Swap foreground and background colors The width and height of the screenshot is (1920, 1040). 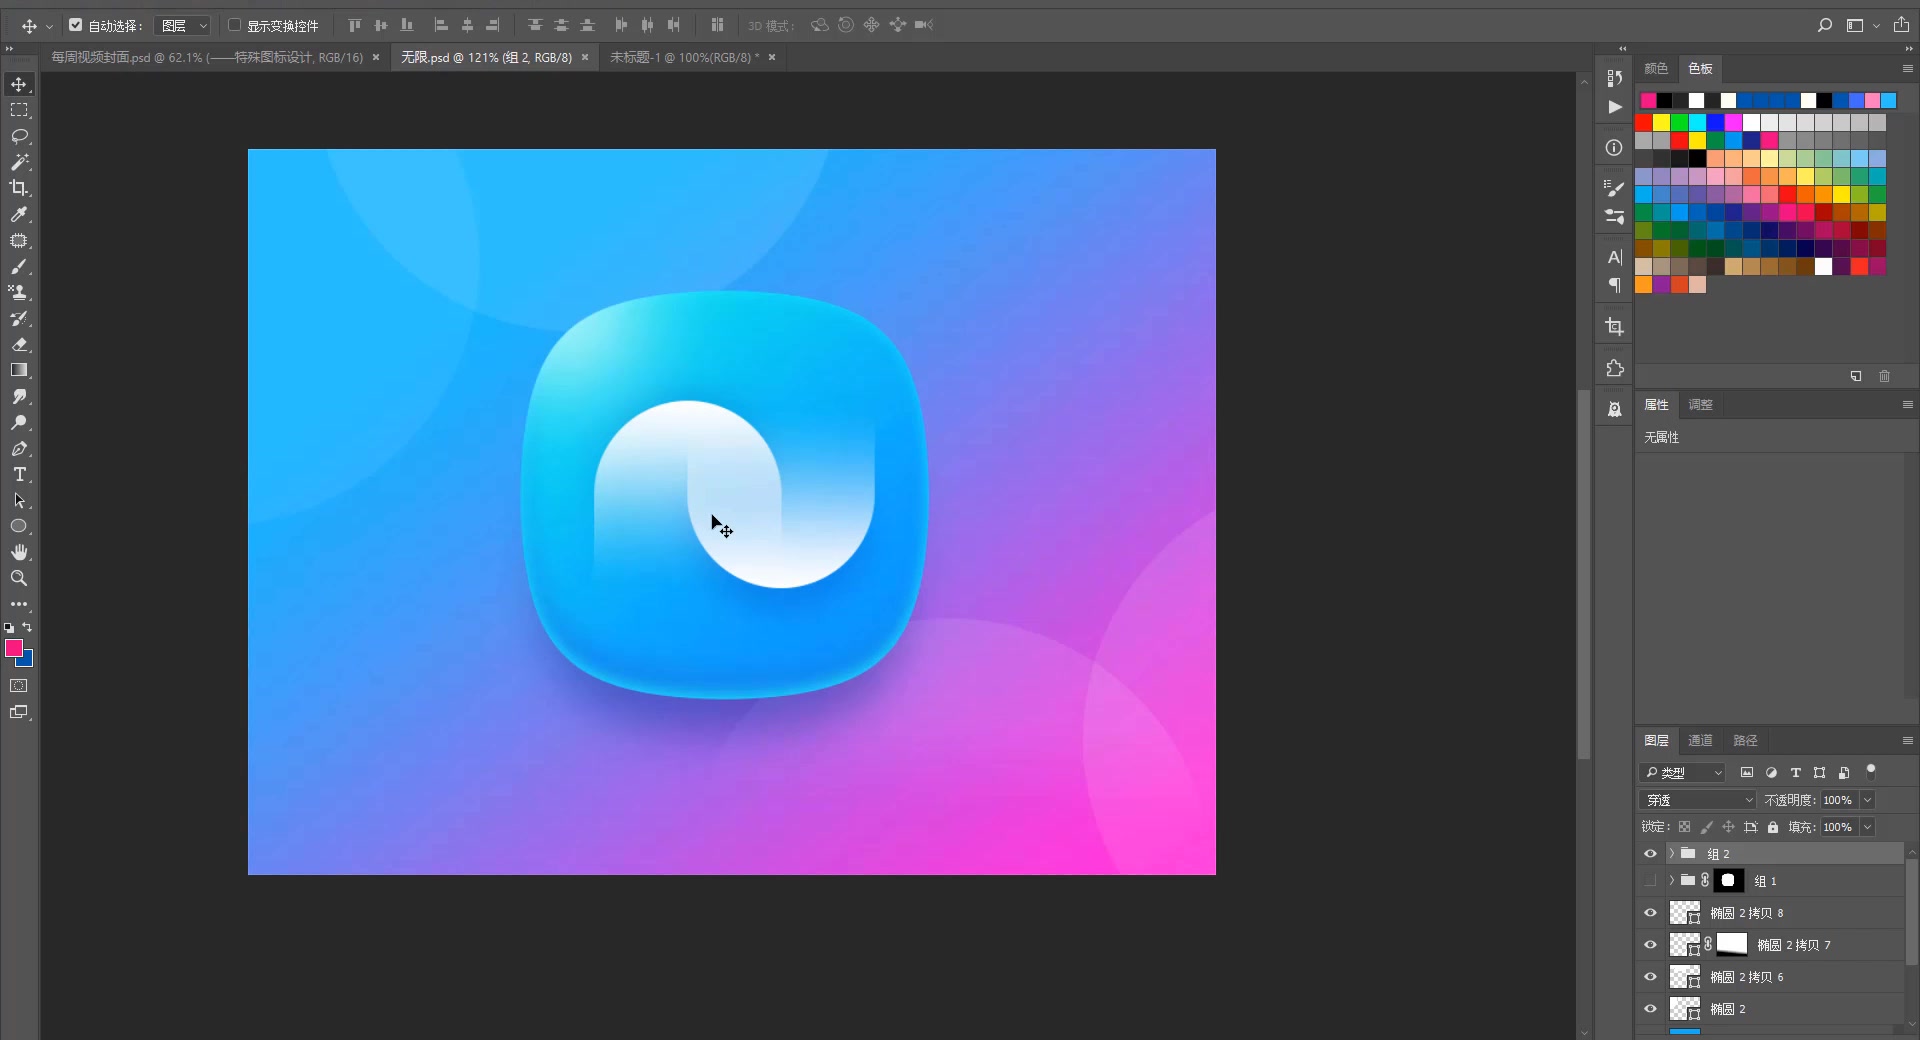(28, 627)
